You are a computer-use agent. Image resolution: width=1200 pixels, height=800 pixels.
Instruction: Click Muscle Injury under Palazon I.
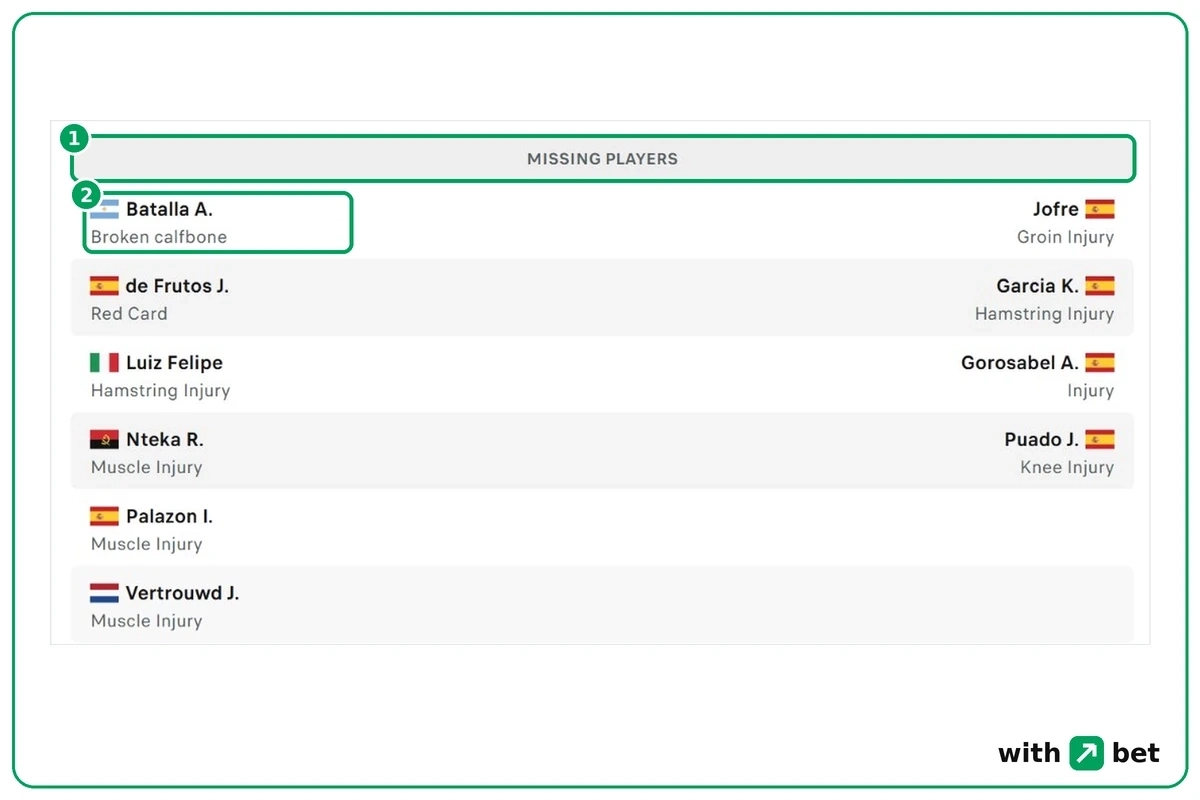(x=146, y=544)
